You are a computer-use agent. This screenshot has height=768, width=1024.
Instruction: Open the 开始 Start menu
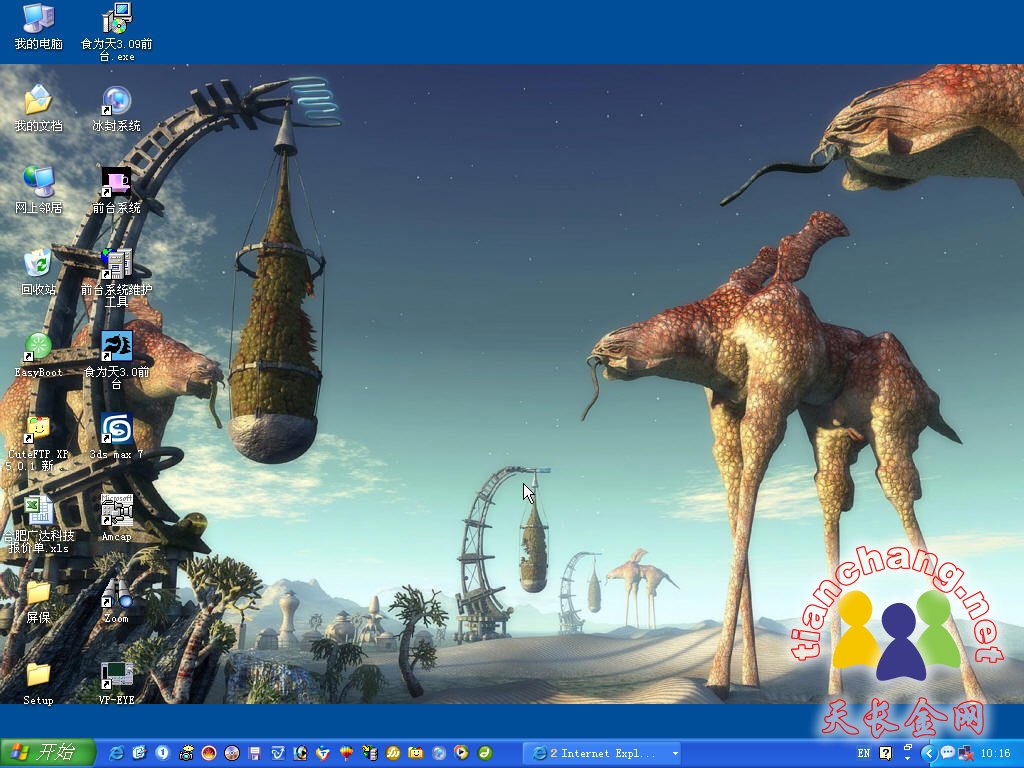pyautogui.click(x=48, y=753)
